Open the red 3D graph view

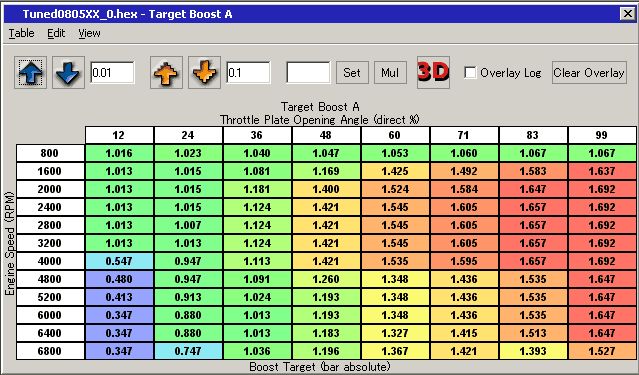[x=433, y=73]
